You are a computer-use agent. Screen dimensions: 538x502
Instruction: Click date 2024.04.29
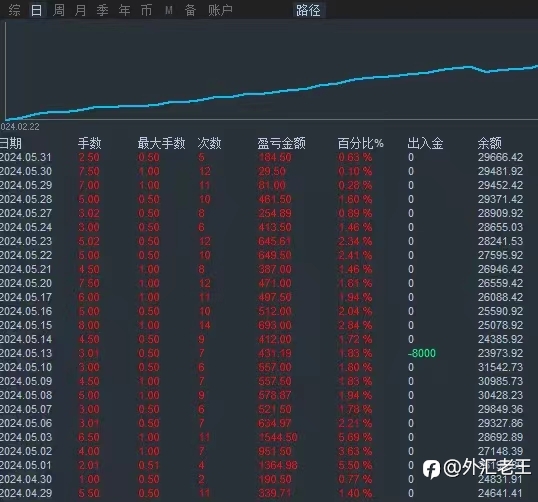coord(26,493)
